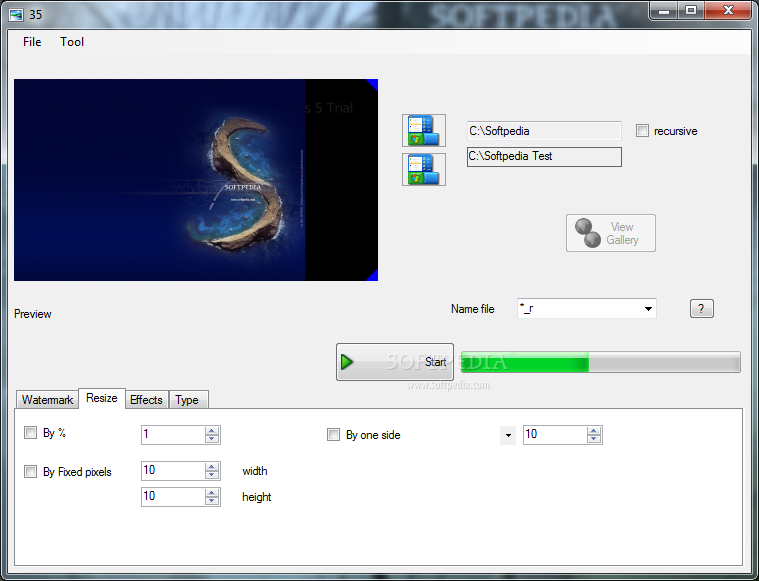Screen dimensions: 759x581
Task: Click the destination folder browse icon beside C:\Softpedia Test
Action: [x=424, y=169]
